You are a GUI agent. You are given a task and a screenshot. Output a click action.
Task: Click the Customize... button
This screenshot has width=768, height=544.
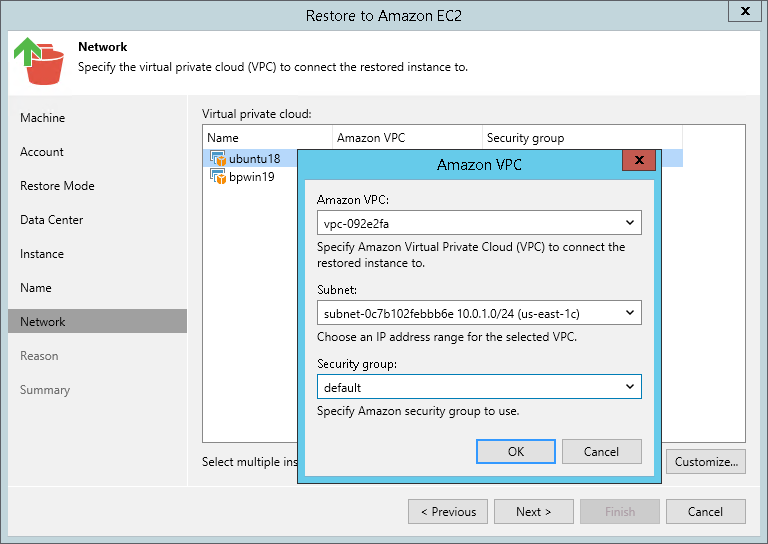706,462
